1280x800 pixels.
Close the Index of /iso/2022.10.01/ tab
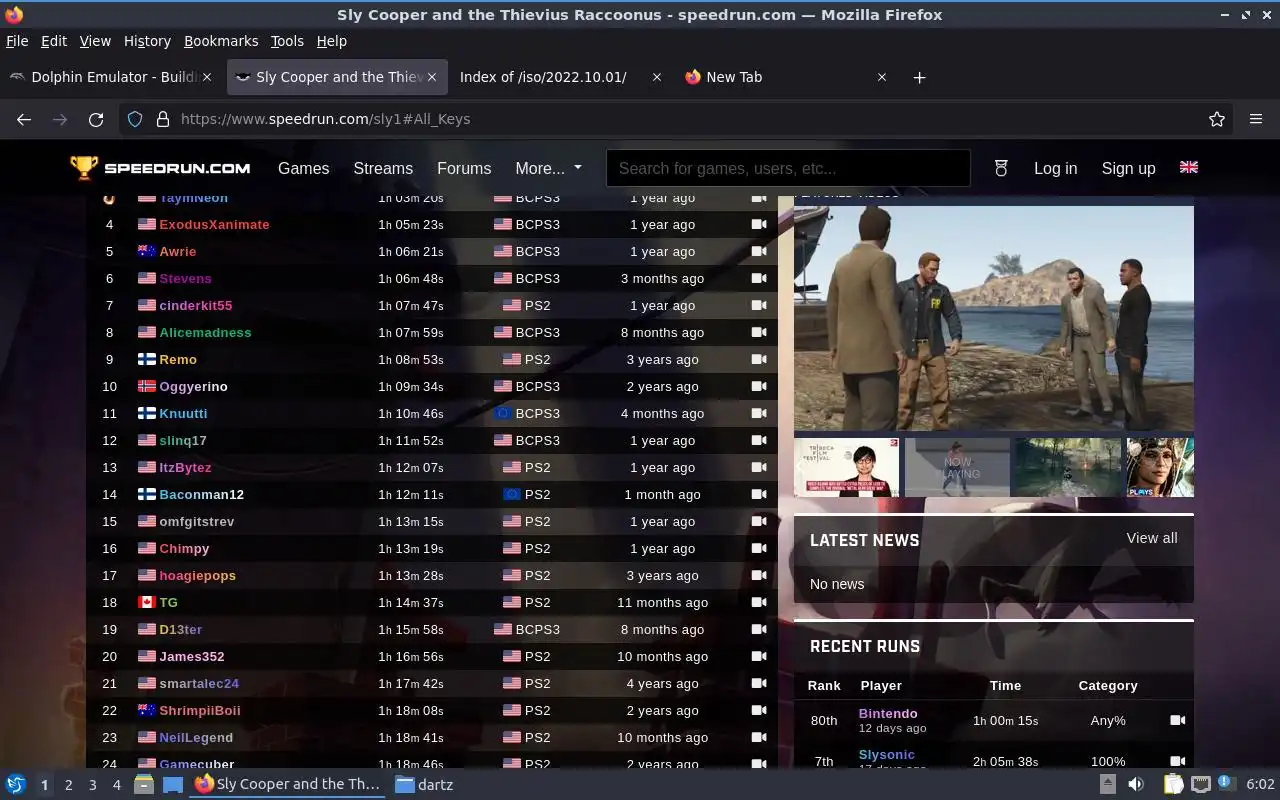point(656,77)
